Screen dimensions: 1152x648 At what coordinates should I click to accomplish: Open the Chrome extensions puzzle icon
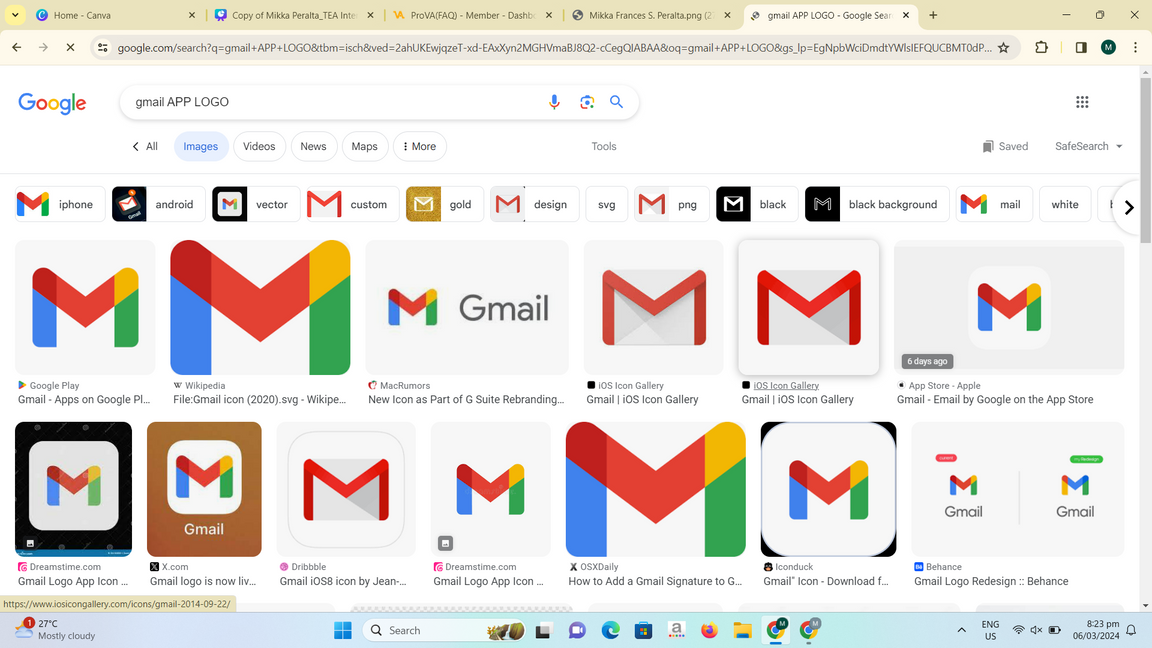[x=1041, y=48]
